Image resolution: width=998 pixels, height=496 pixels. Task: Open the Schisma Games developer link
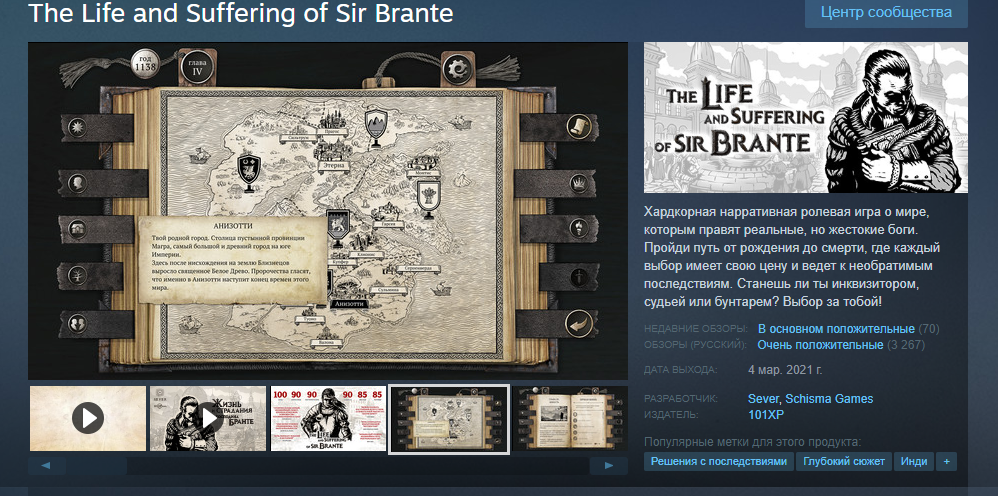point(829,399)
